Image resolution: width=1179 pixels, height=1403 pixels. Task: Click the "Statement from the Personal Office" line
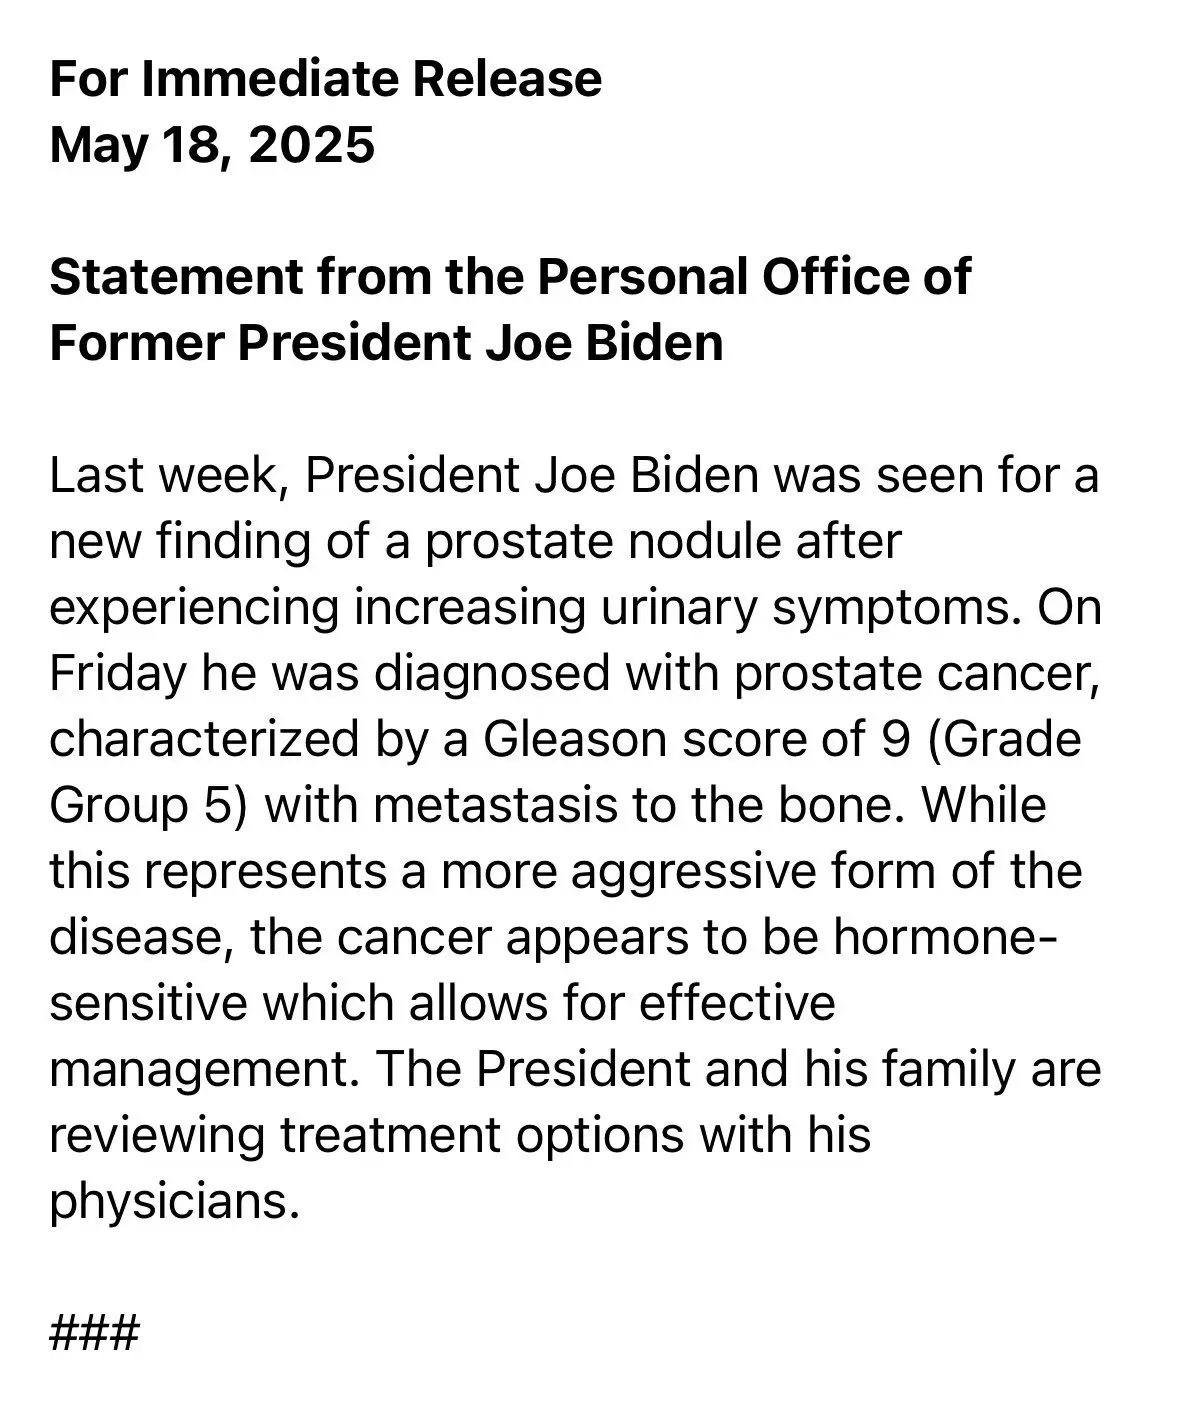(x=509, y=277)
